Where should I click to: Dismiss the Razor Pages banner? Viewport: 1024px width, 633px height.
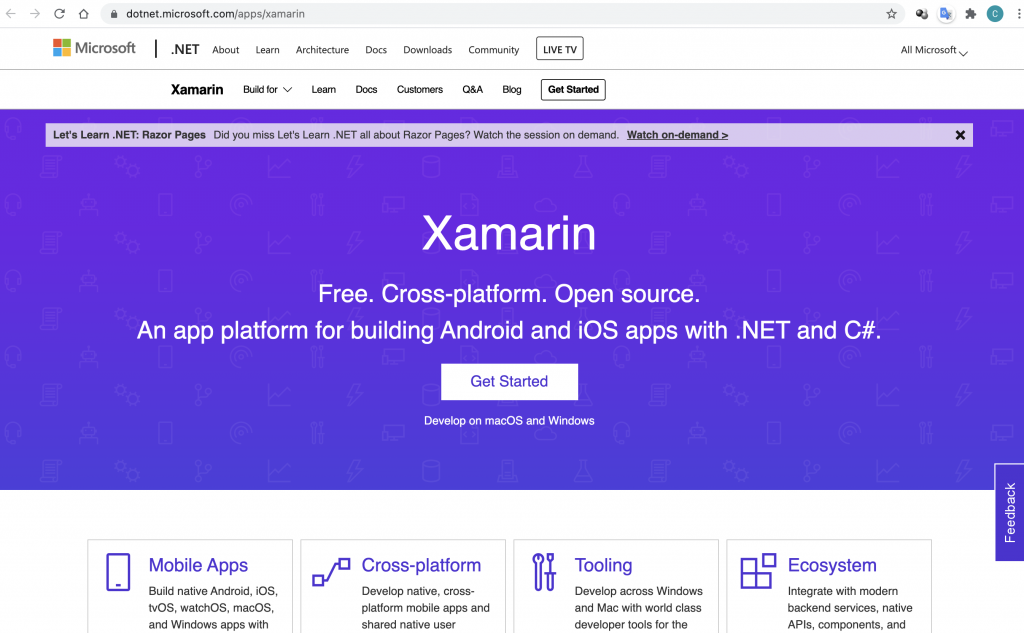pos(960,135)
